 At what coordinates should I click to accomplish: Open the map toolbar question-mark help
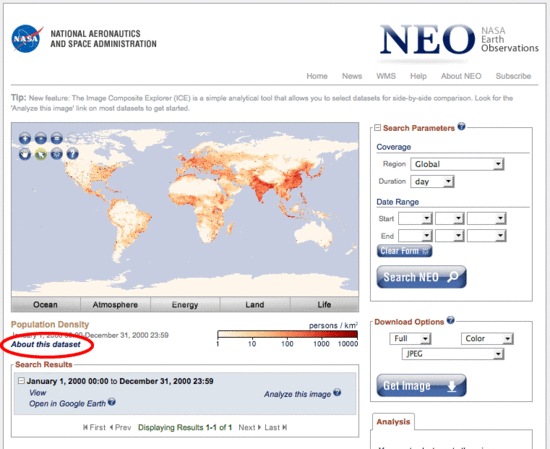point(72,154)
